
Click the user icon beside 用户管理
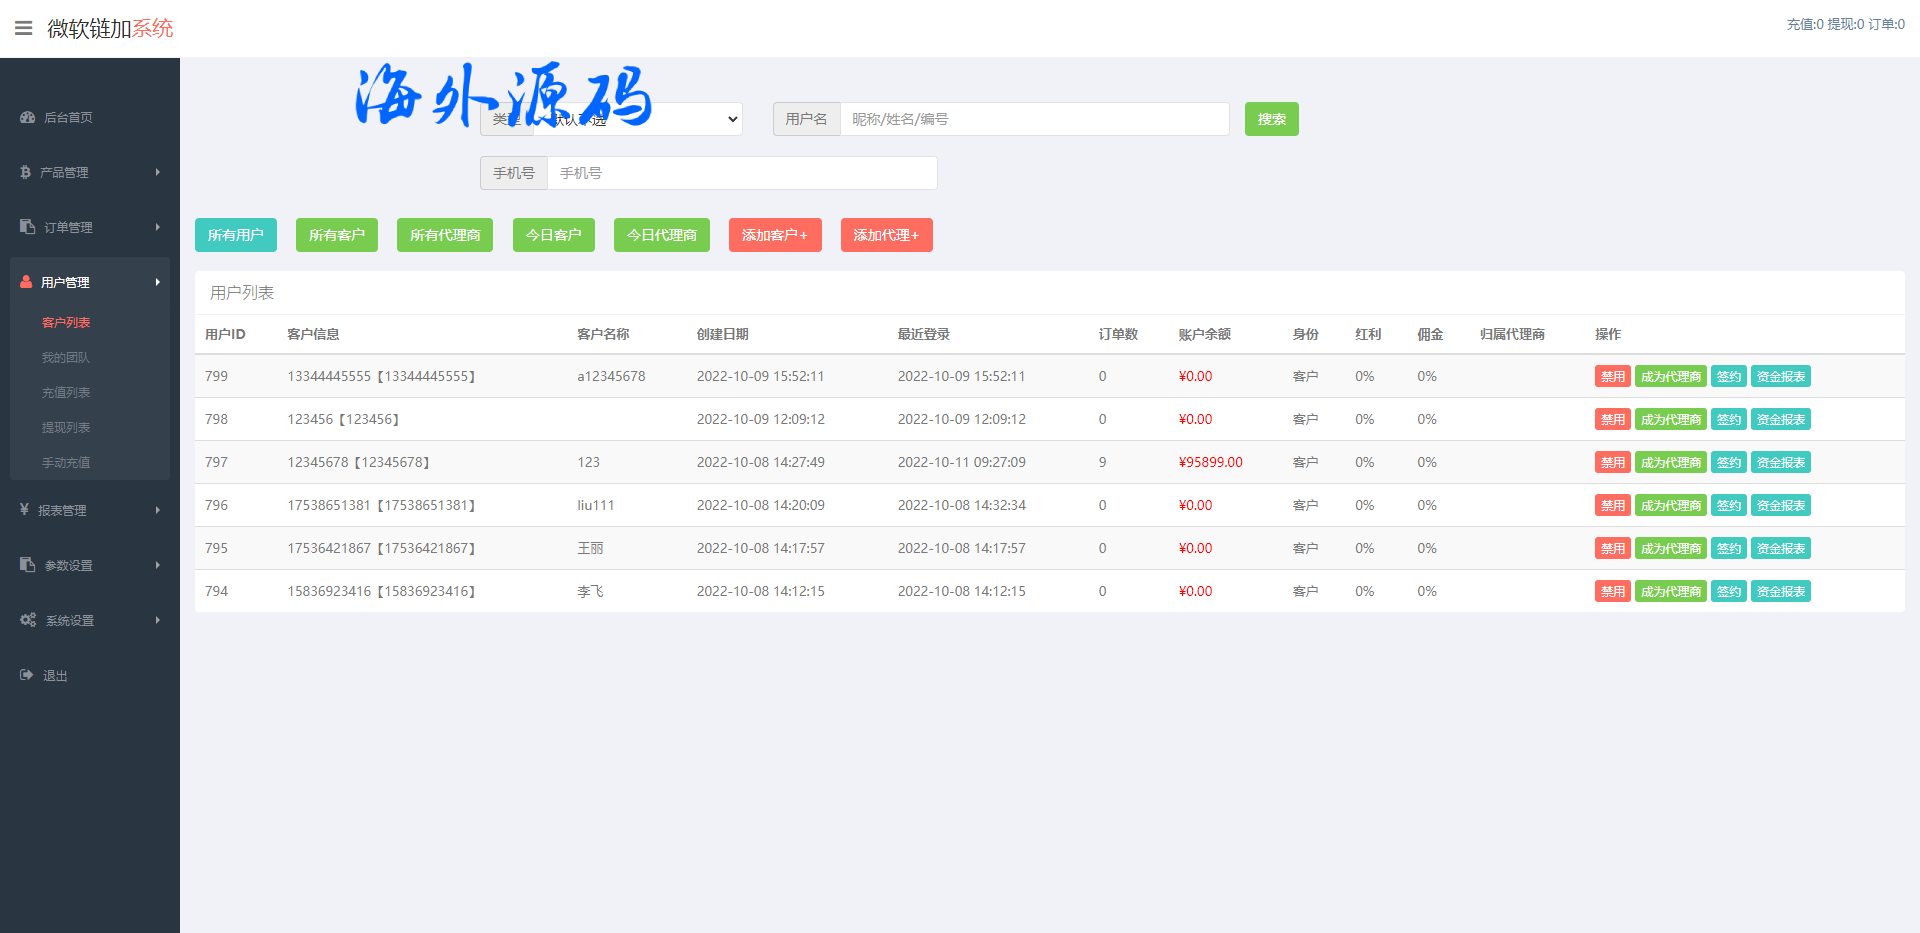26,282
